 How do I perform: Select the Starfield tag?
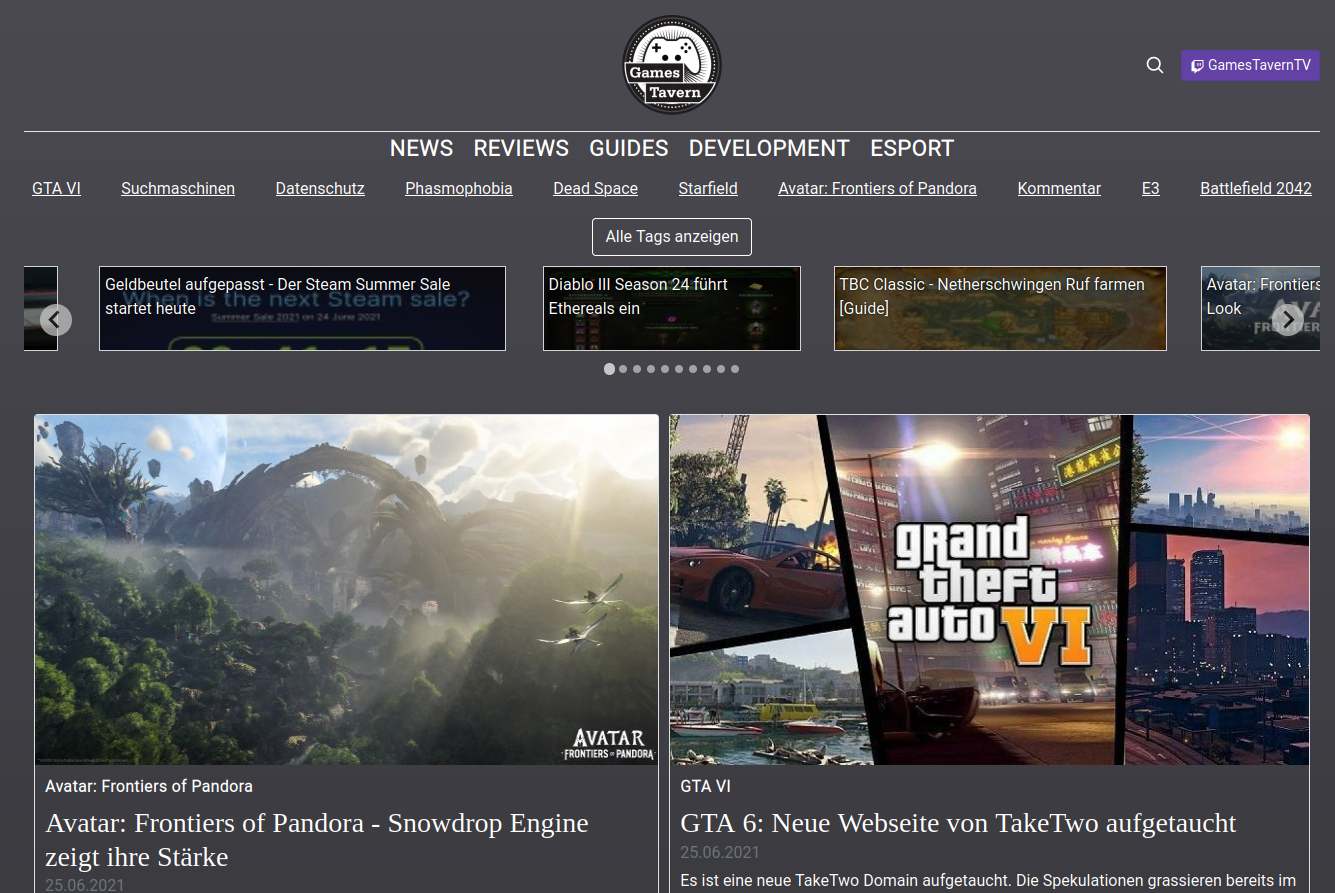coord(708,188)
